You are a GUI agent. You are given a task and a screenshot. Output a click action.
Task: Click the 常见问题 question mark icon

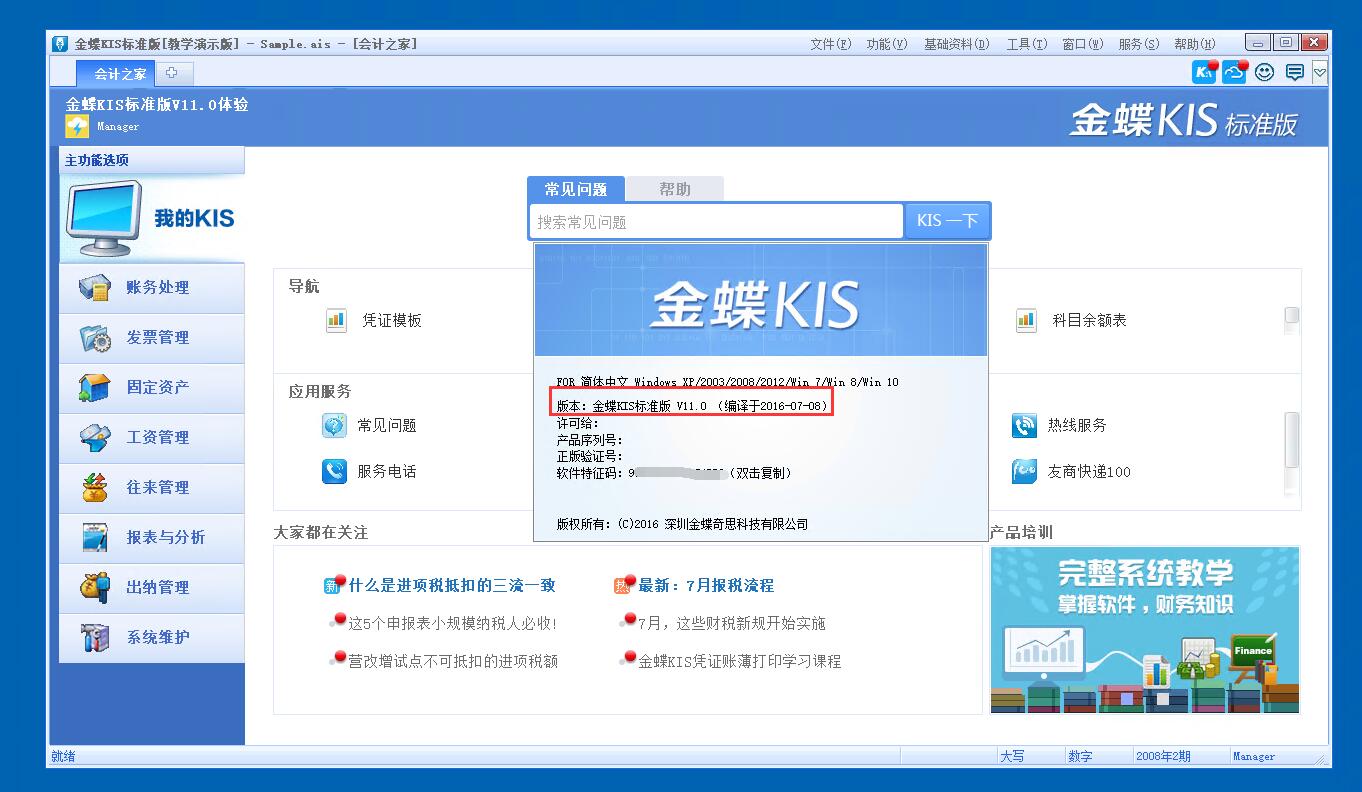point(334,425)
